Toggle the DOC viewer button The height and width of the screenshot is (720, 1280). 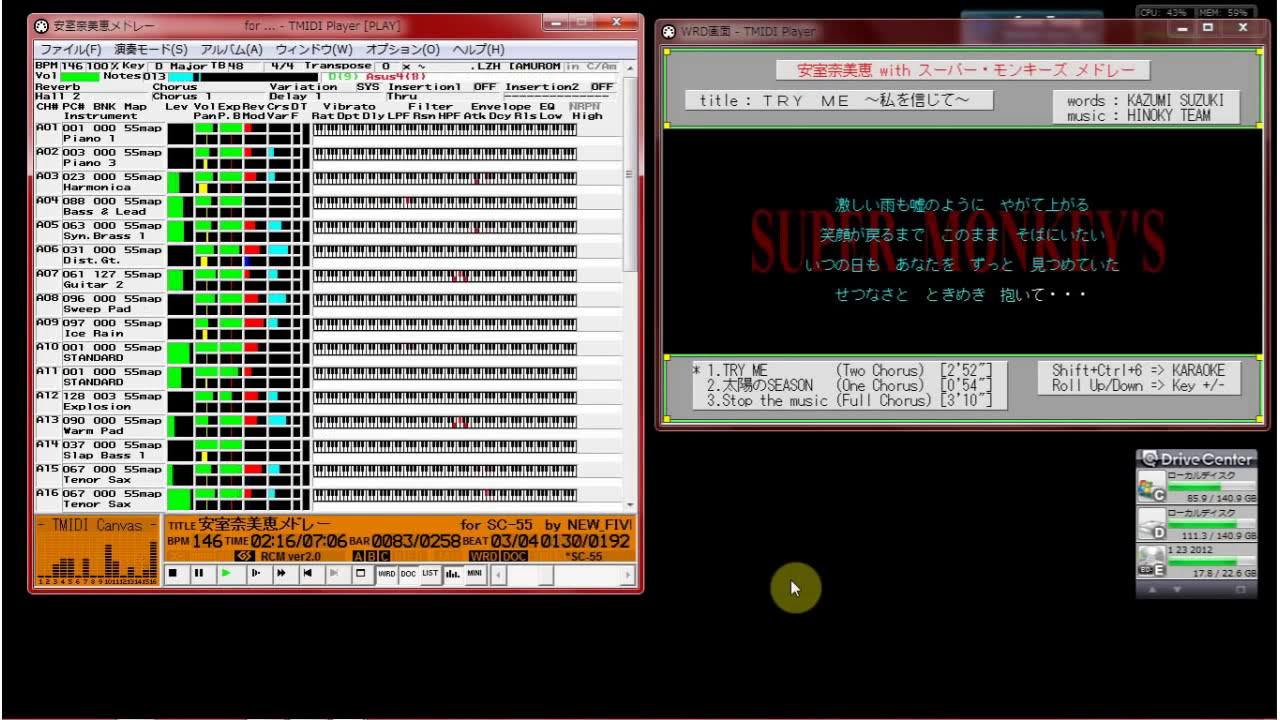point(408,574)
